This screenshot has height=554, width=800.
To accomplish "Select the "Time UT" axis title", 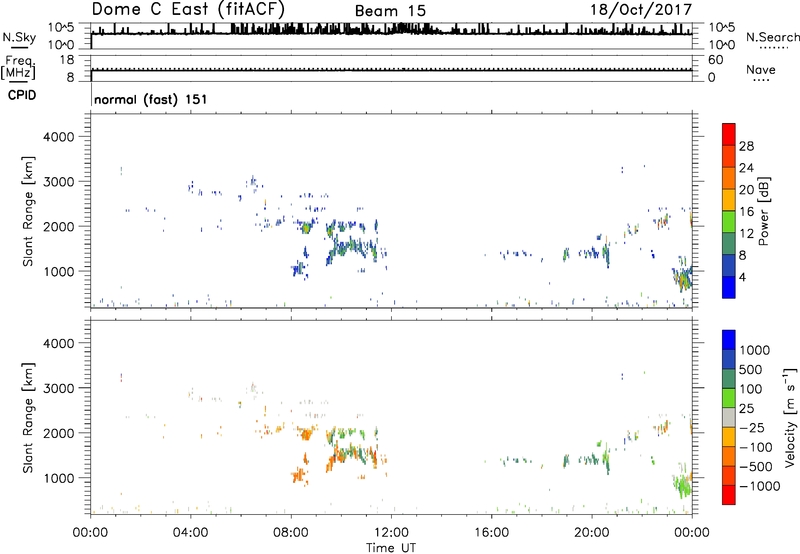I will click(x=391, y=548).
